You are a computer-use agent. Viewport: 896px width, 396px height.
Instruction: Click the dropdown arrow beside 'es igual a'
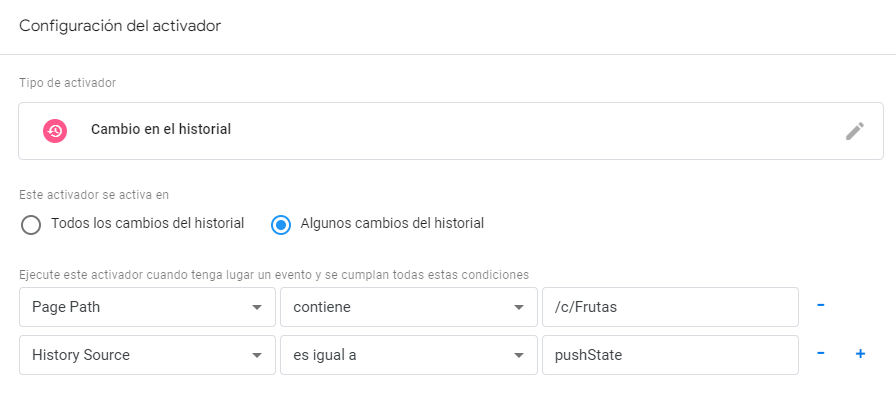click(518, 355)
